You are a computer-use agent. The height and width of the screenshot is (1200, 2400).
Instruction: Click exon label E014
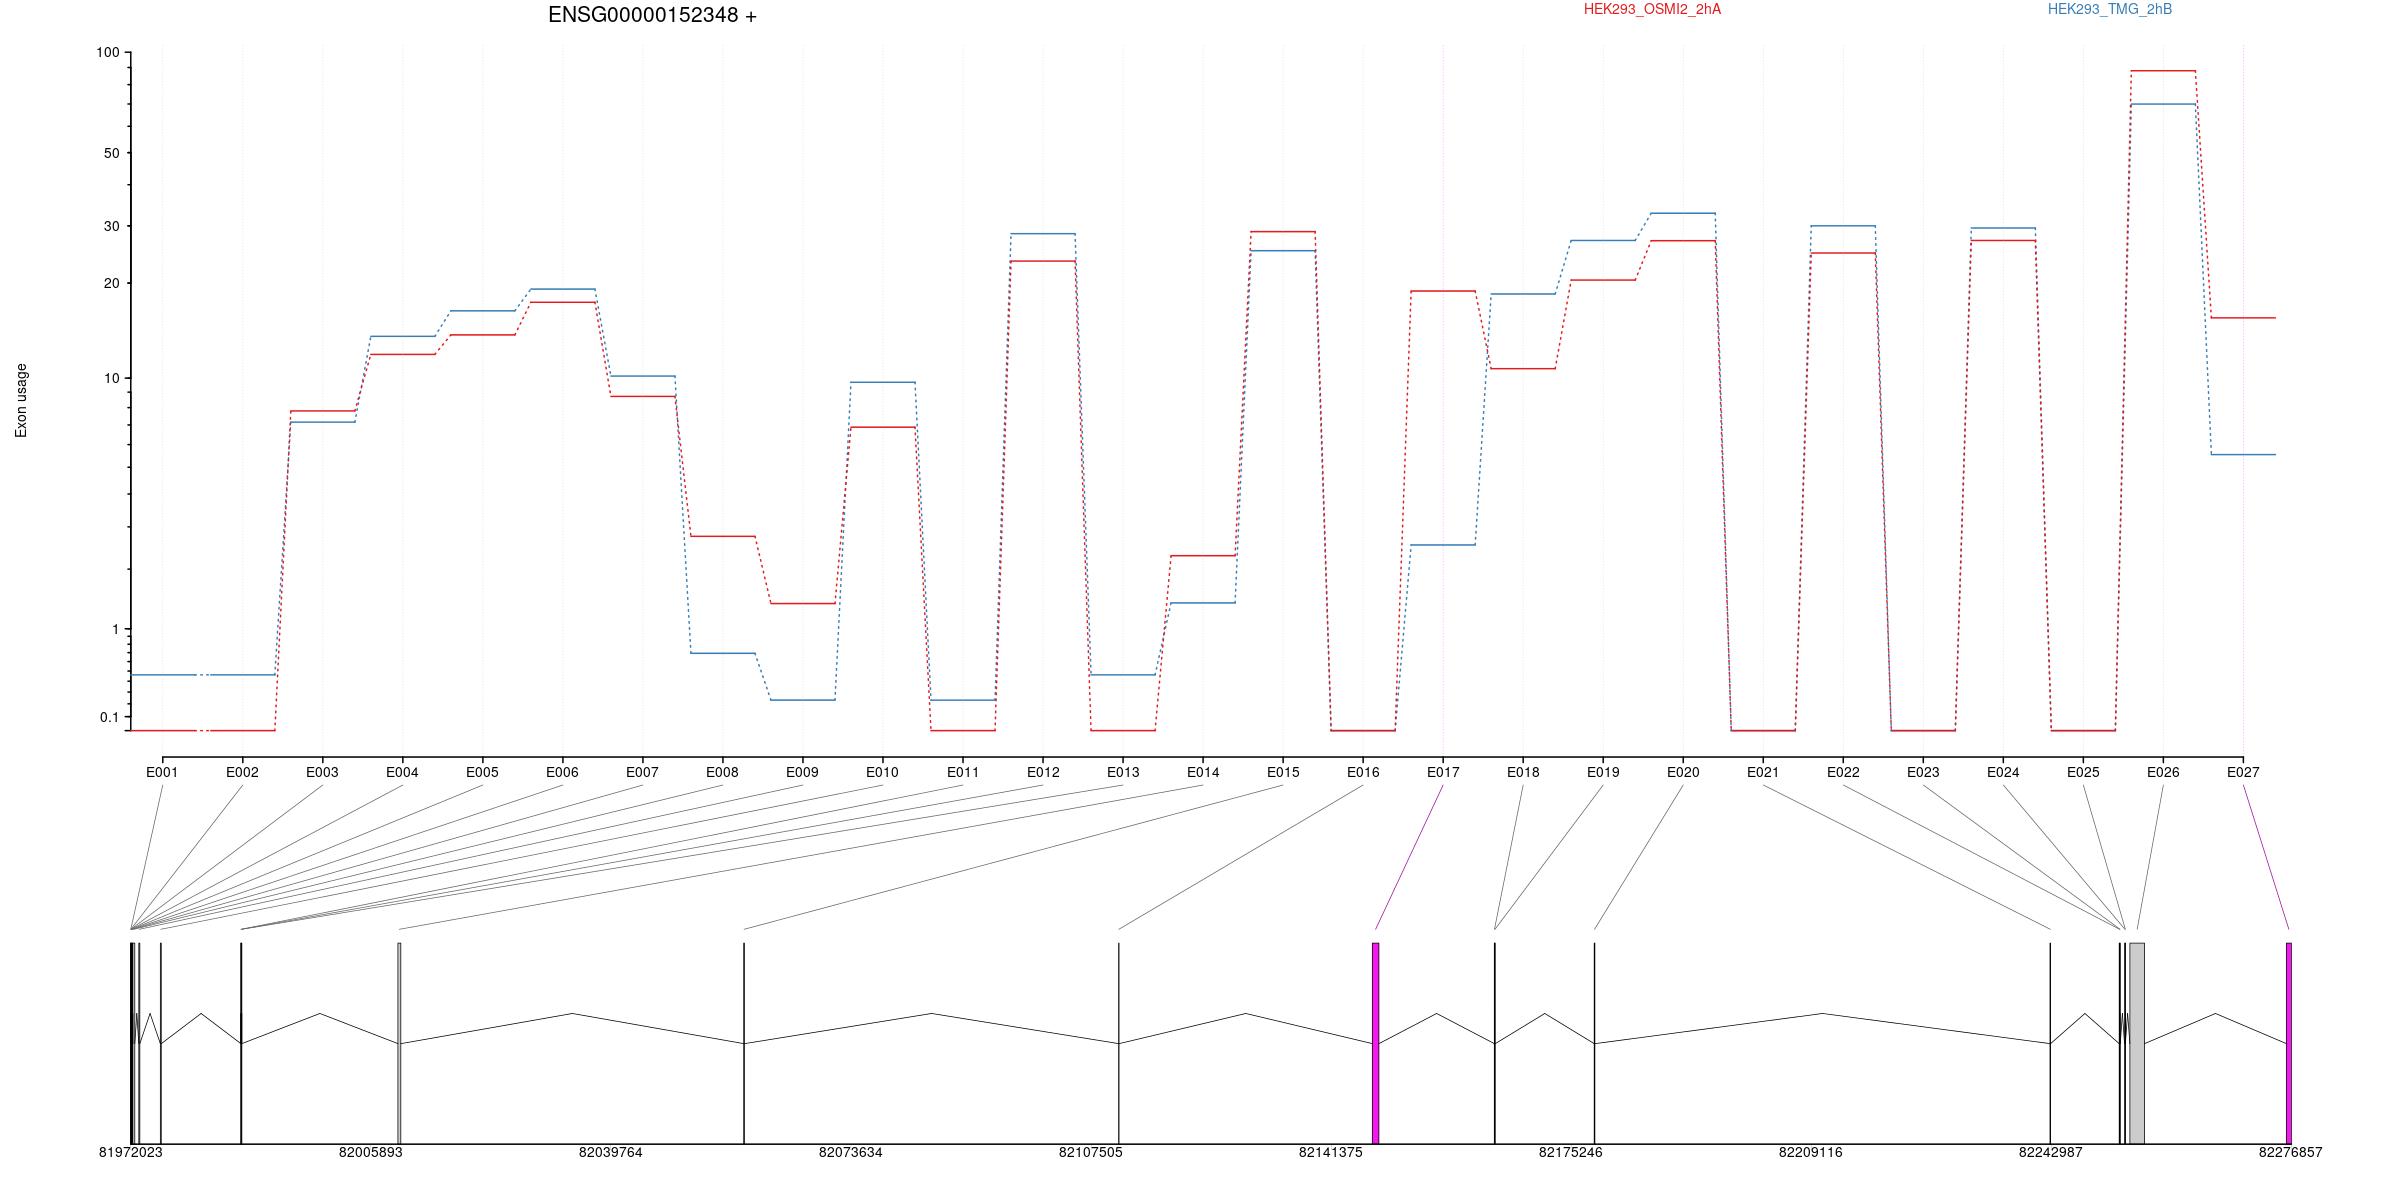(x=1203, y=772)
